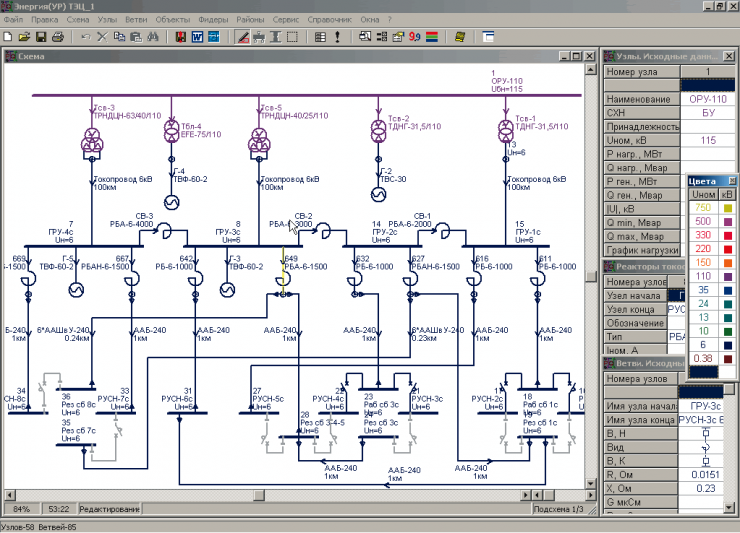The width and height of the screenshot is (740, 533).
Task: Click the I-beam shaped toolbar icon
Action: pyautogui.click(x=276, y=37)
